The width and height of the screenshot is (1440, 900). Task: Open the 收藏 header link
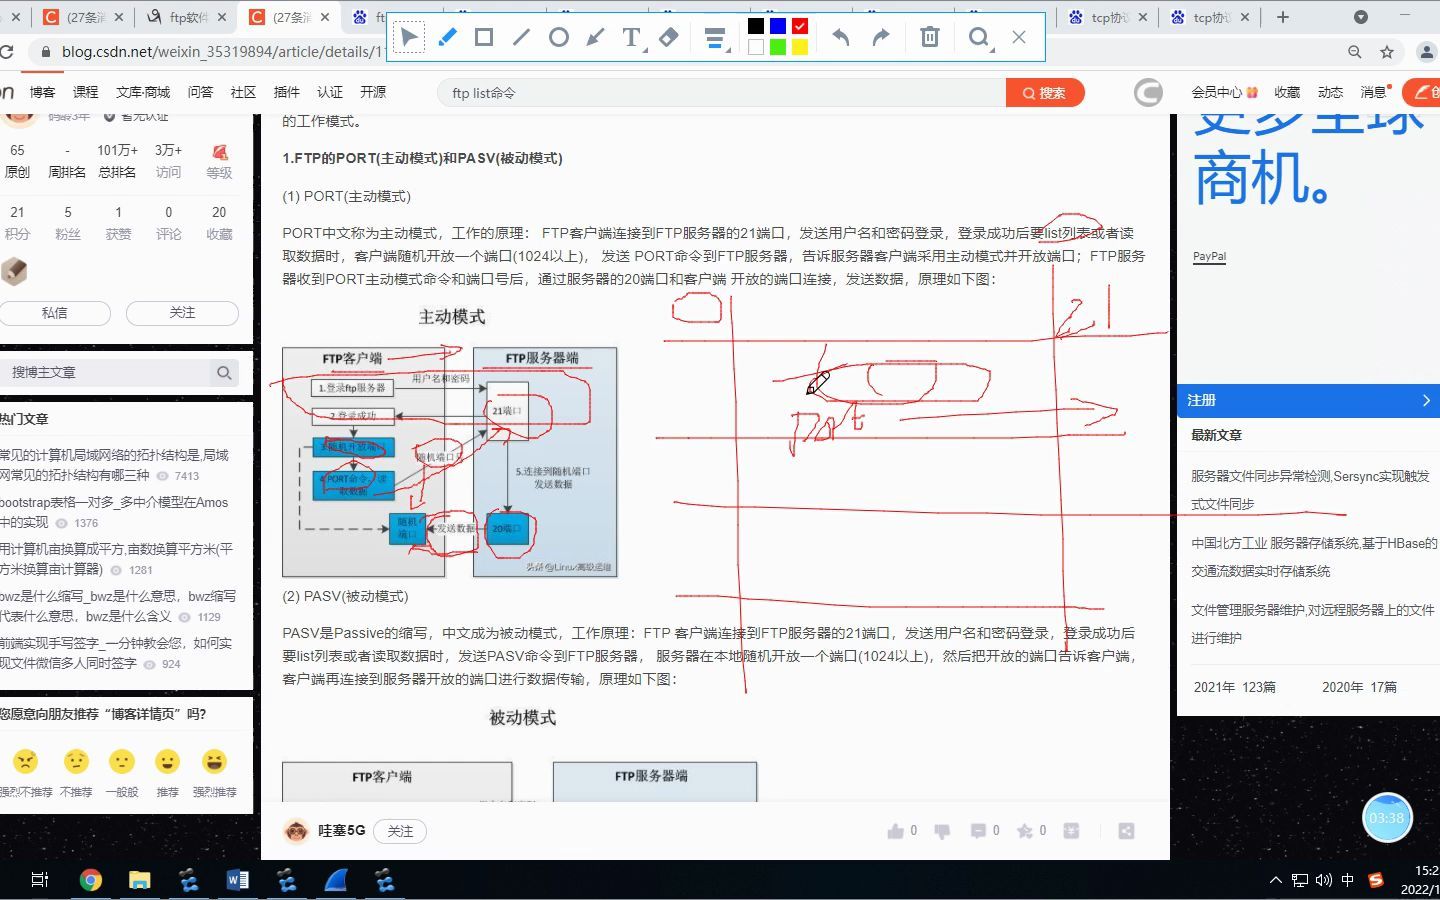pyautogui.click(x=1287, y=92)
